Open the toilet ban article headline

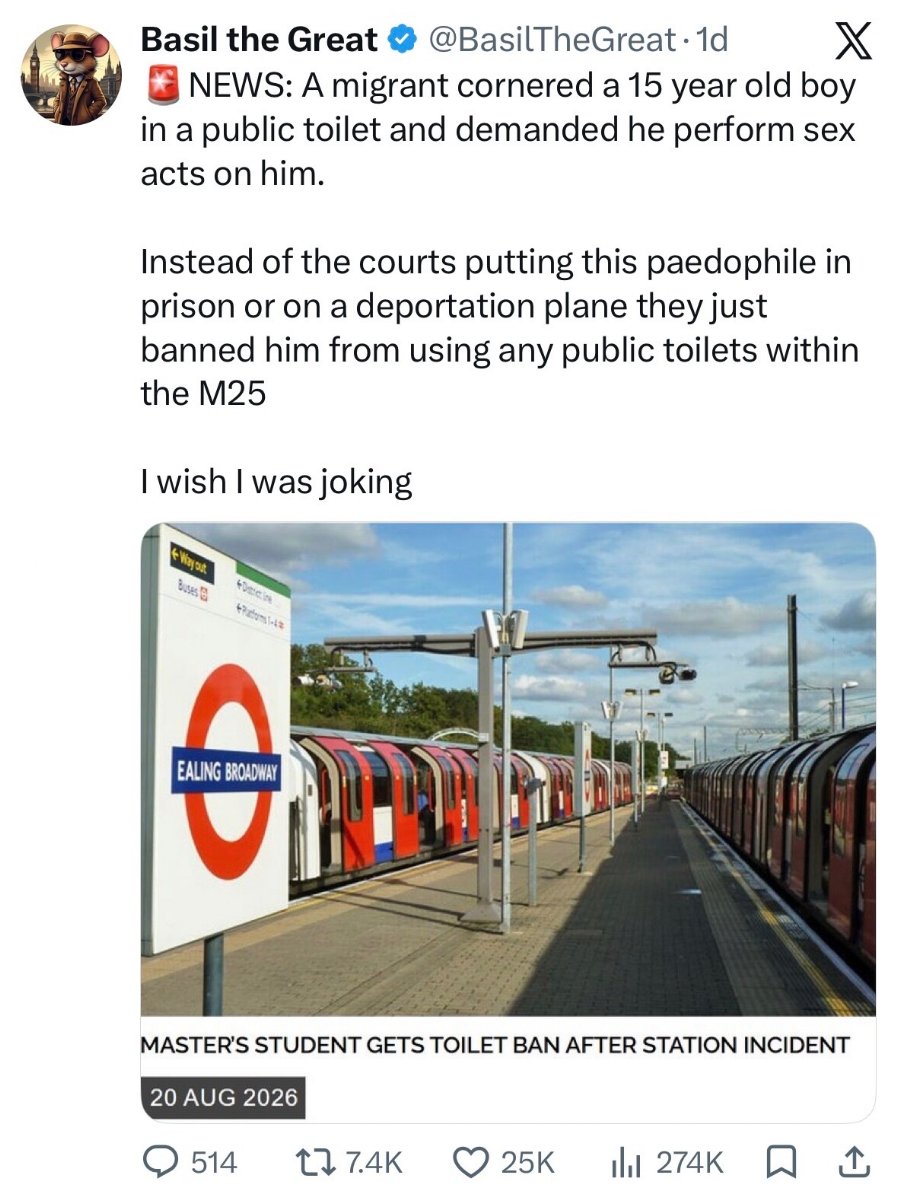[x=495, y=1045]
